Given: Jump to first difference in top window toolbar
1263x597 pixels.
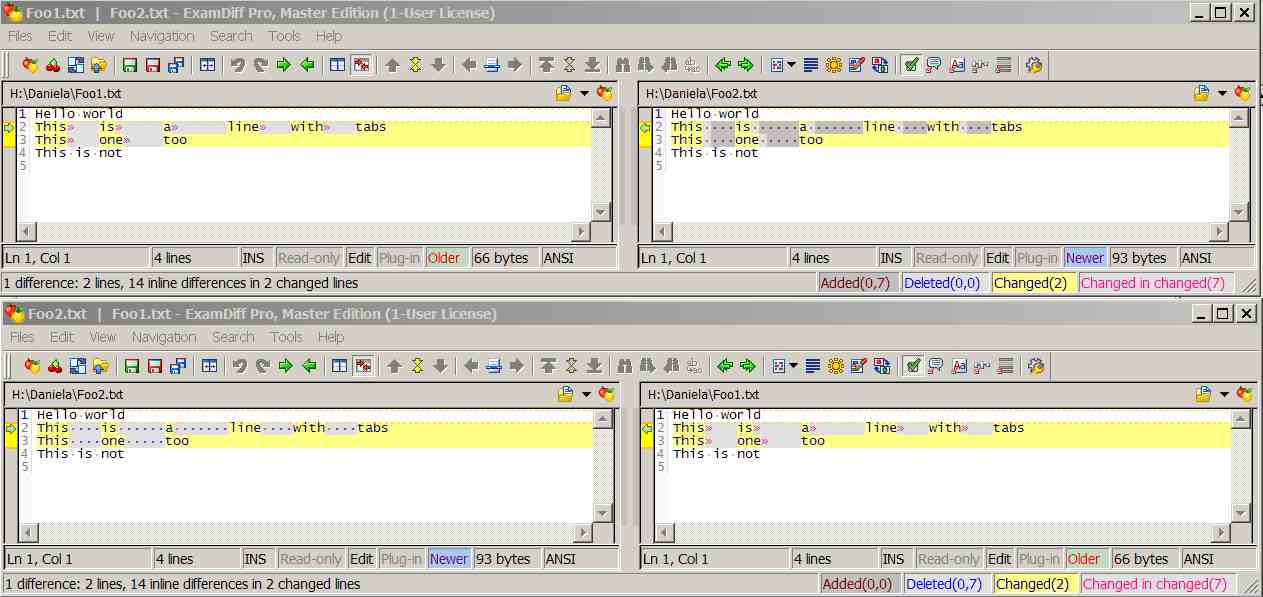Looking at the screenshot, I should point(546,65).
